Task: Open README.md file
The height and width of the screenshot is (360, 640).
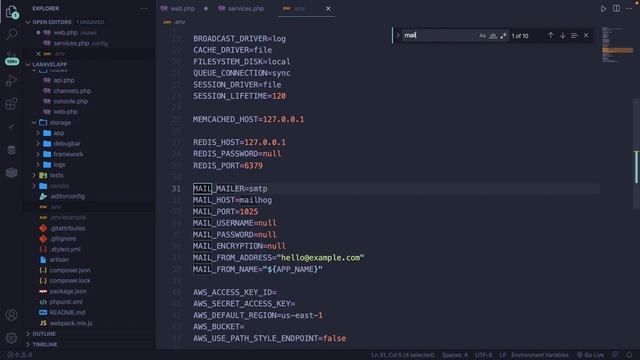Action: (x=67, y=313)
